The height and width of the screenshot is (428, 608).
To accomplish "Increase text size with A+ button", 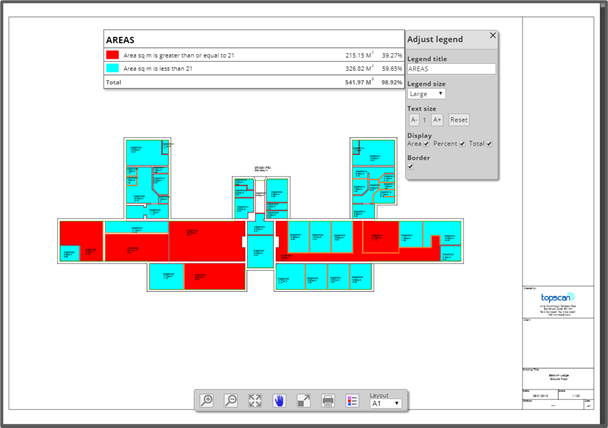I will 437,119.
